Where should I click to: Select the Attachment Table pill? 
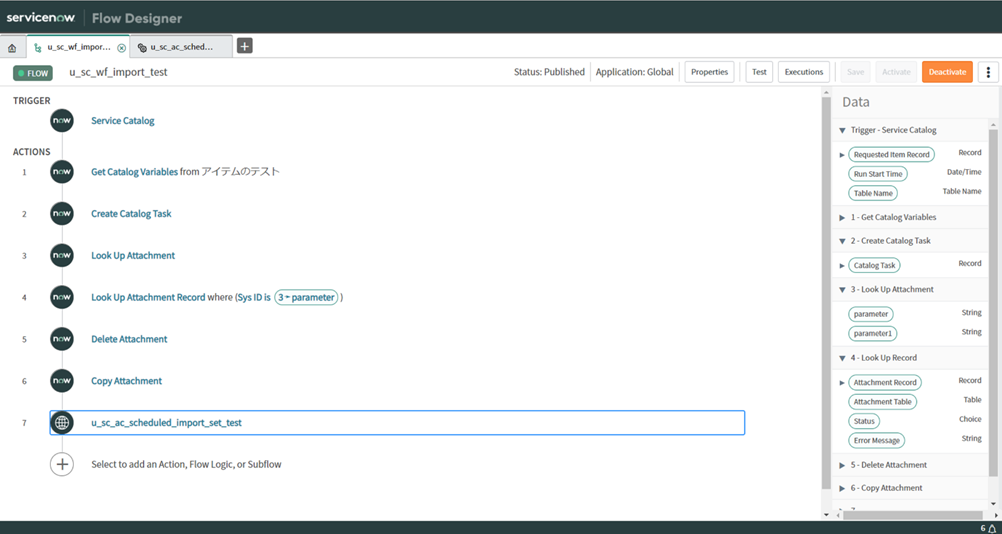coord(883,402)
